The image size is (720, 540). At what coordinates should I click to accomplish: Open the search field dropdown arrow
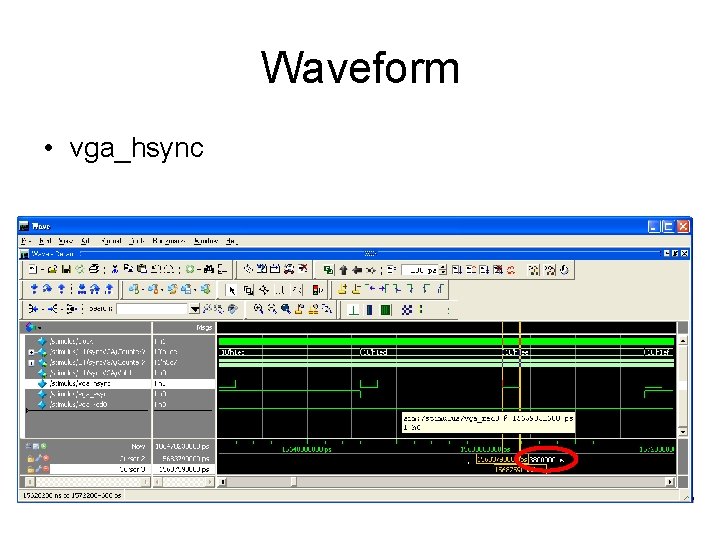(195, 309)
